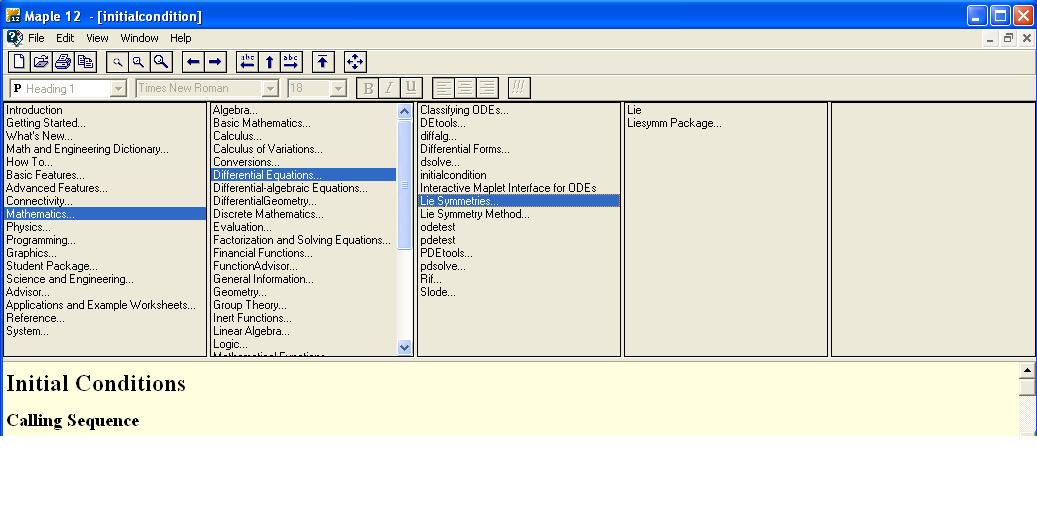Select the largest magnifier zoom icon

click(161, 62)
